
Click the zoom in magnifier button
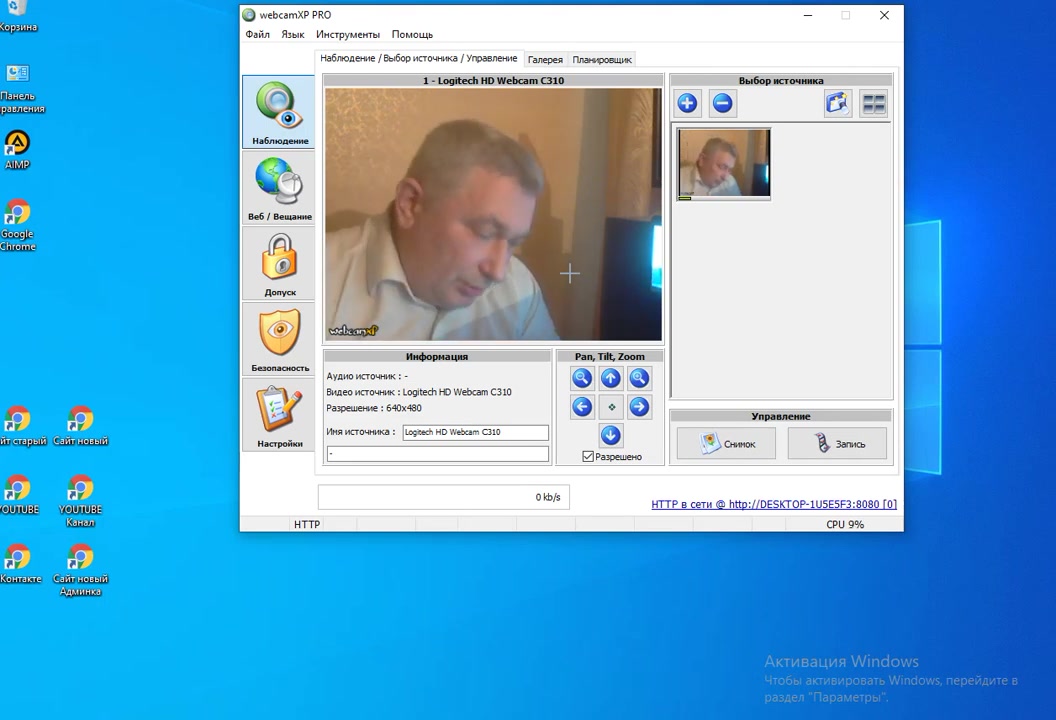pos(639,378)
